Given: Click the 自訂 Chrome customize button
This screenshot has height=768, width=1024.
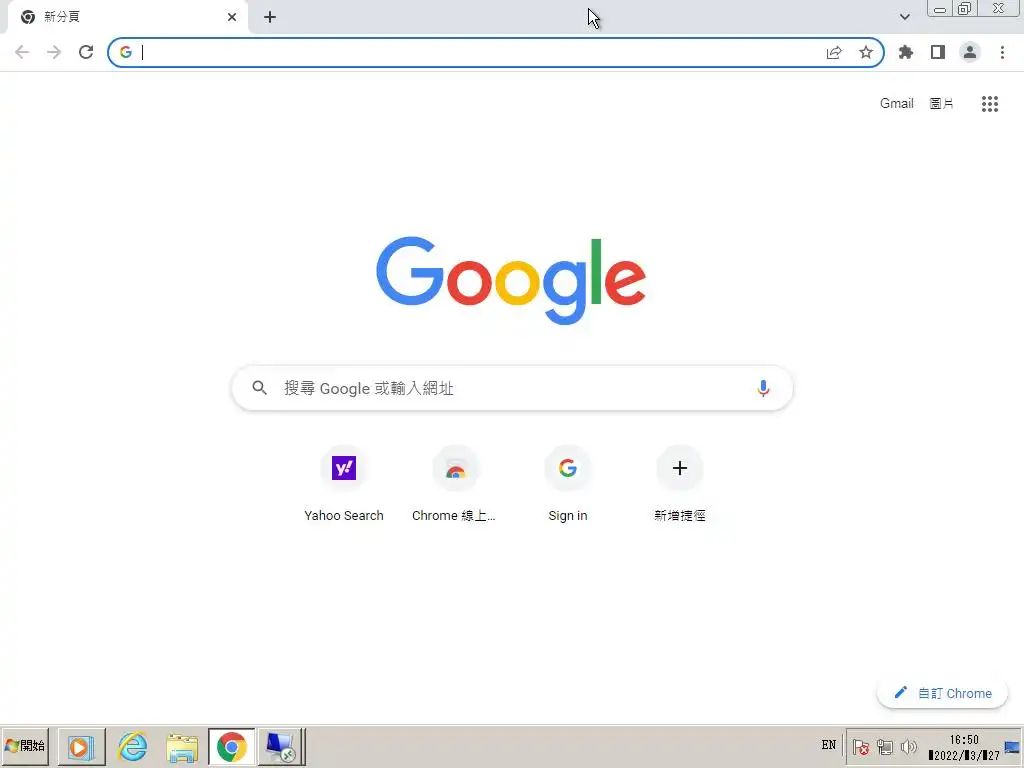Looking at the screenshot, I should point(942,693).
